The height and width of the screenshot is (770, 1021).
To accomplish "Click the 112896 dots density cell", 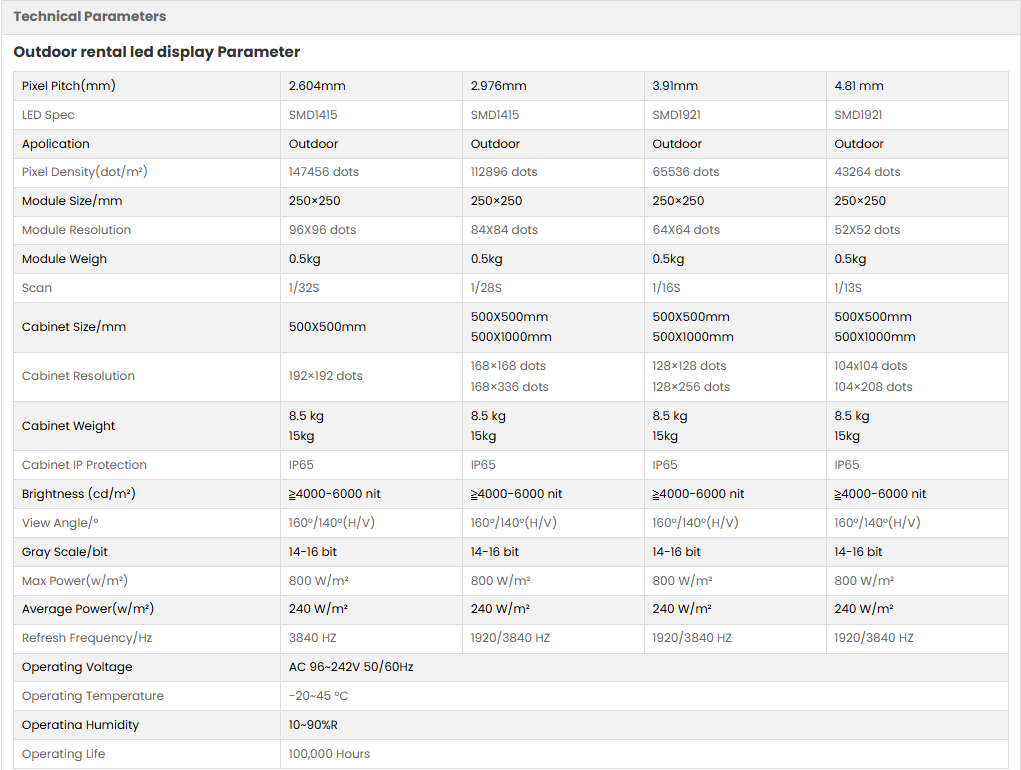I will pyautogui.click(x=504, y=172).
